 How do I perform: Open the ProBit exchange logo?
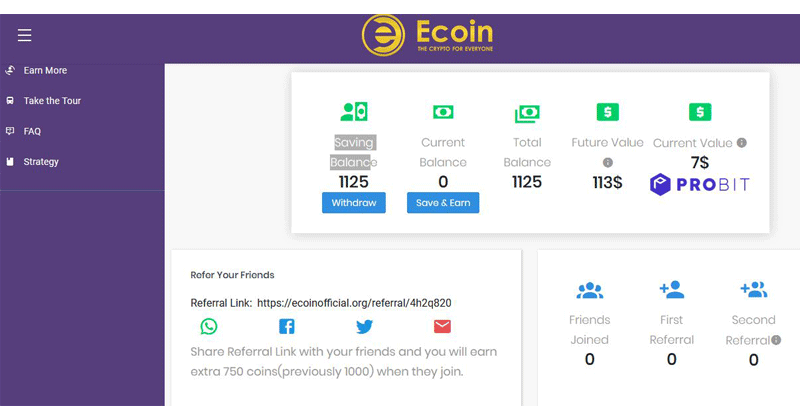[x=699, y=184]
